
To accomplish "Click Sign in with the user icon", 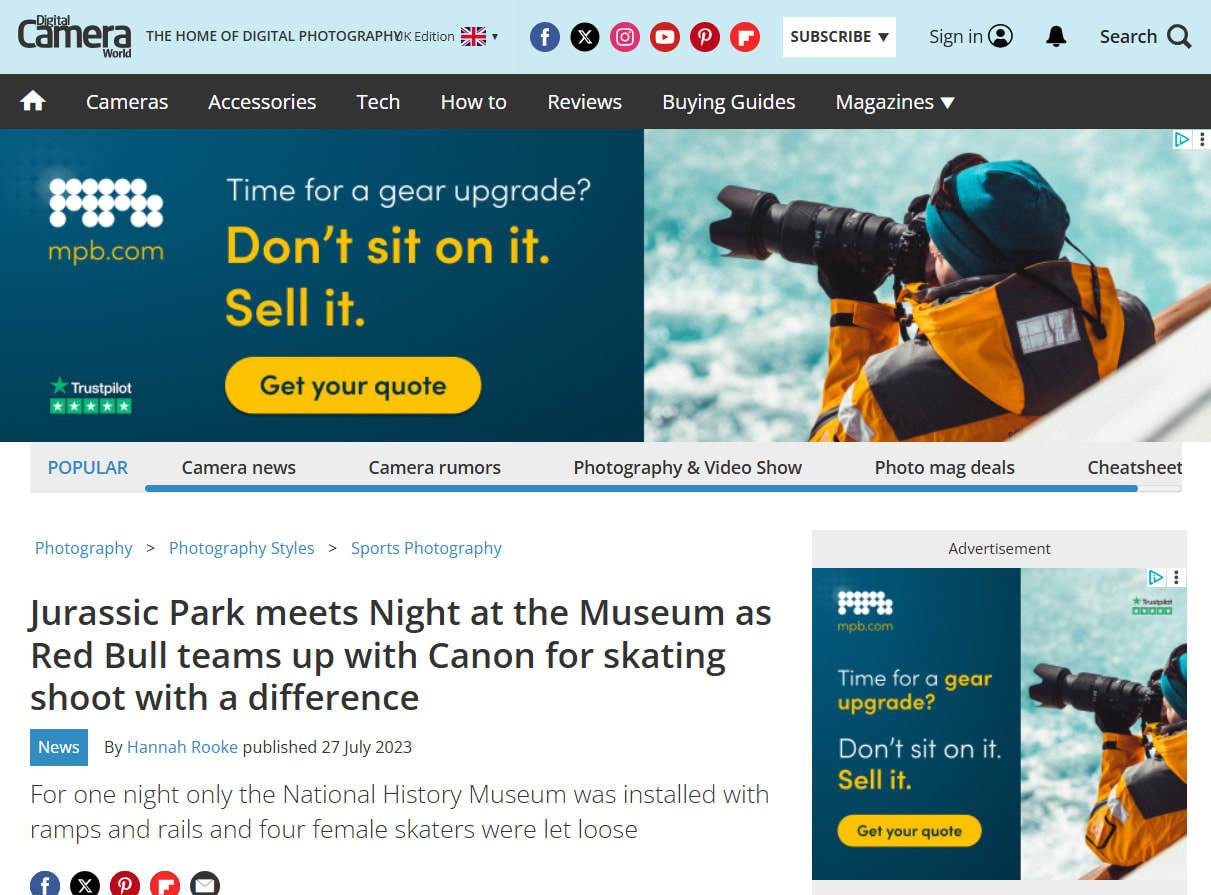I will (x=970, y=37).
